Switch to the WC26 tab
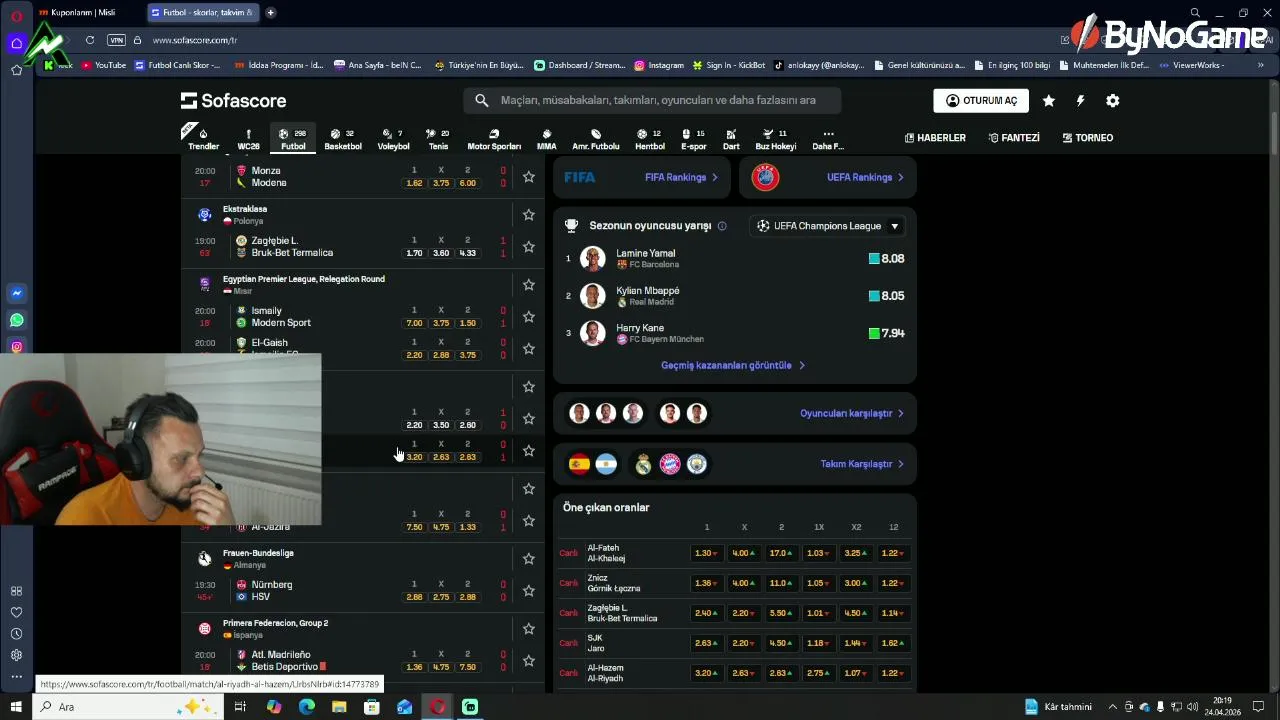 (x=248, y=139)
